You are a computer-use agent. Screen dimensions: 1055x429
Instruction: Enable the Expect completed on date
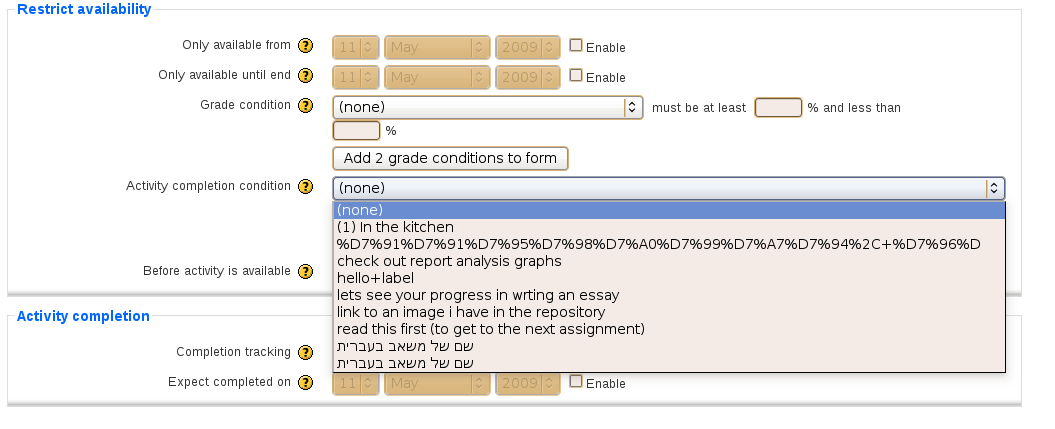[575, 381]
